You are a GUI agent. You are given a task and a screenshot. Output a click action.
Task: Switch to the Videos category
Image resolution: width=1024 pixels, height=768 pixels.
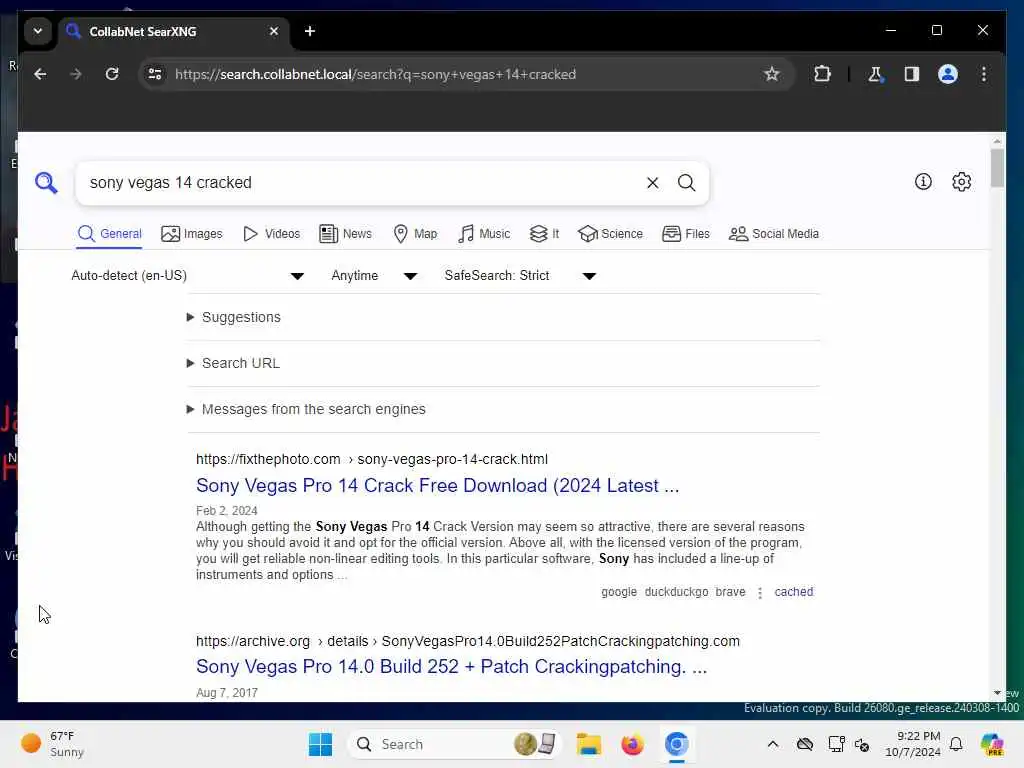pos(271,234)
